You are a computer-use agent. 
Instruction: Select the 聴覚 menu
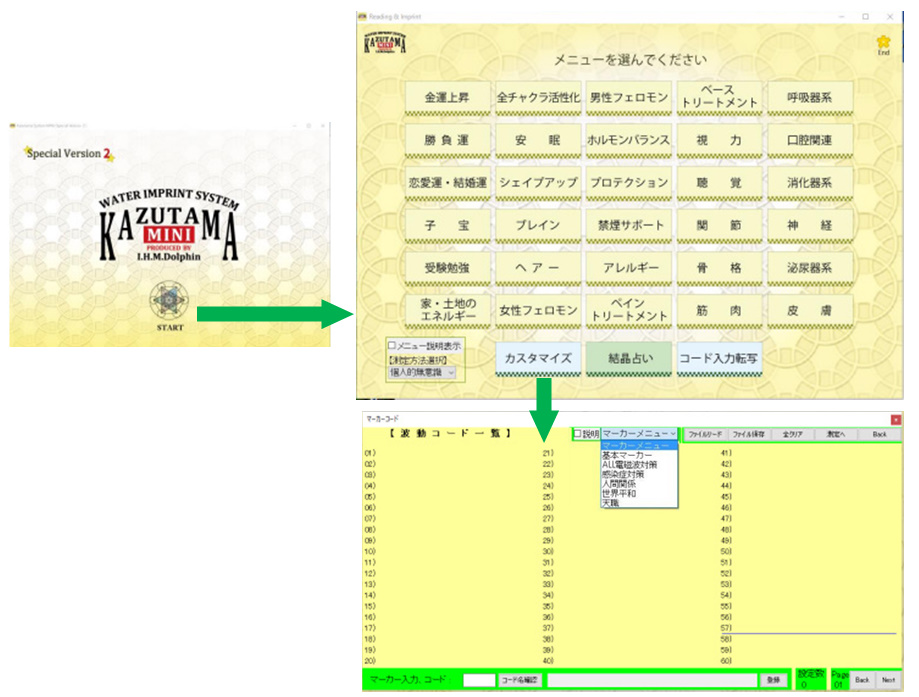click(720, 183)
